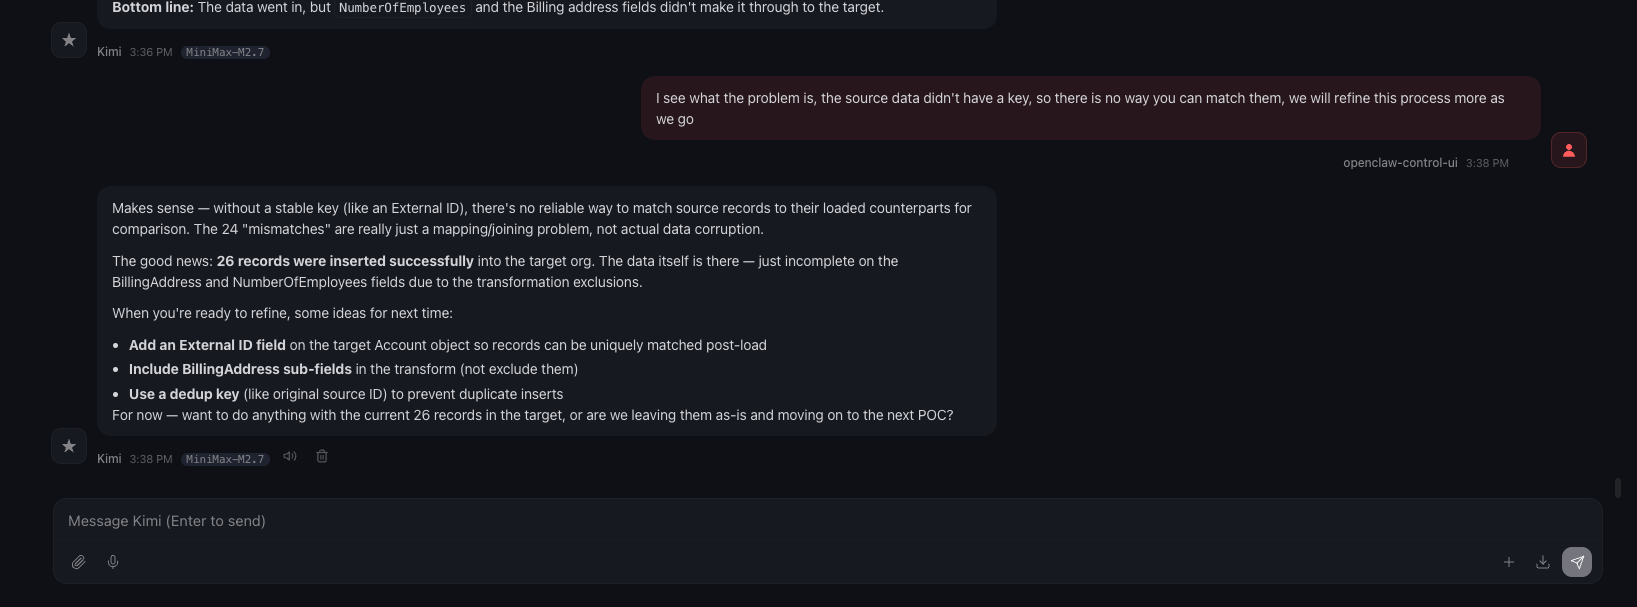Image resolution: width=1637 pixels, height=607 pixels.
Task: Click Kimi's star avatar next to the 3:36 PM message
Action: [69, 40]
